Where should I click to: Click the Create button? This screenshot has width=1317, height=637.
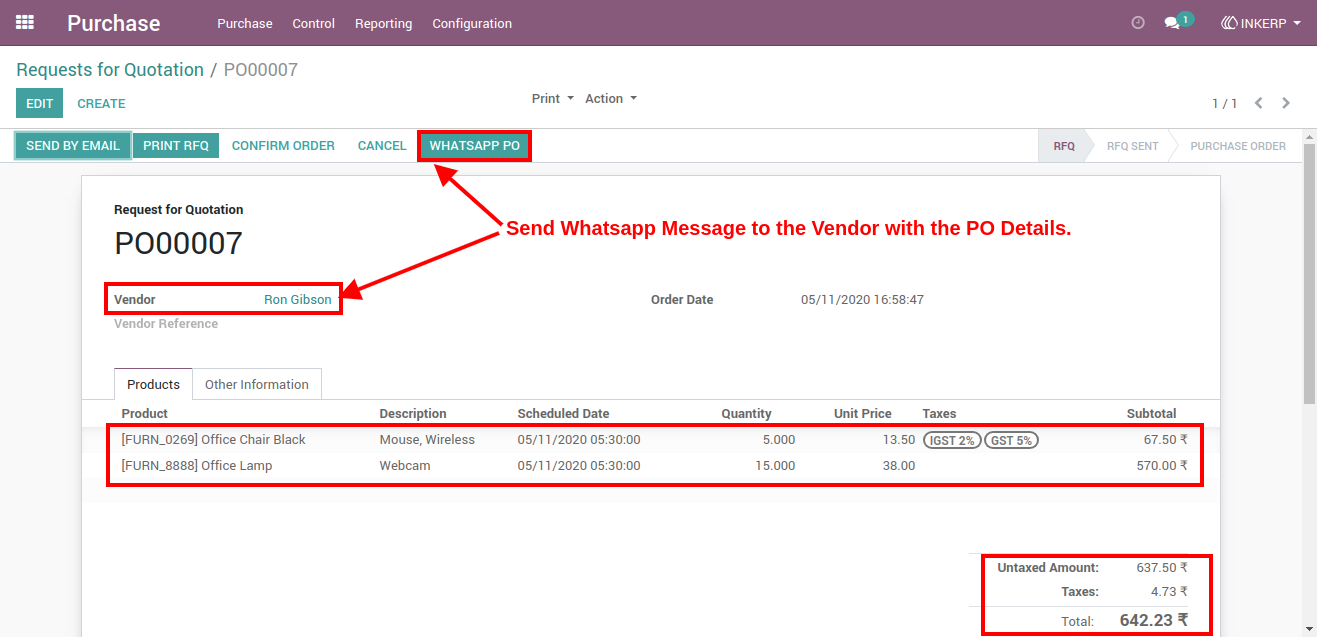[101, 103]
